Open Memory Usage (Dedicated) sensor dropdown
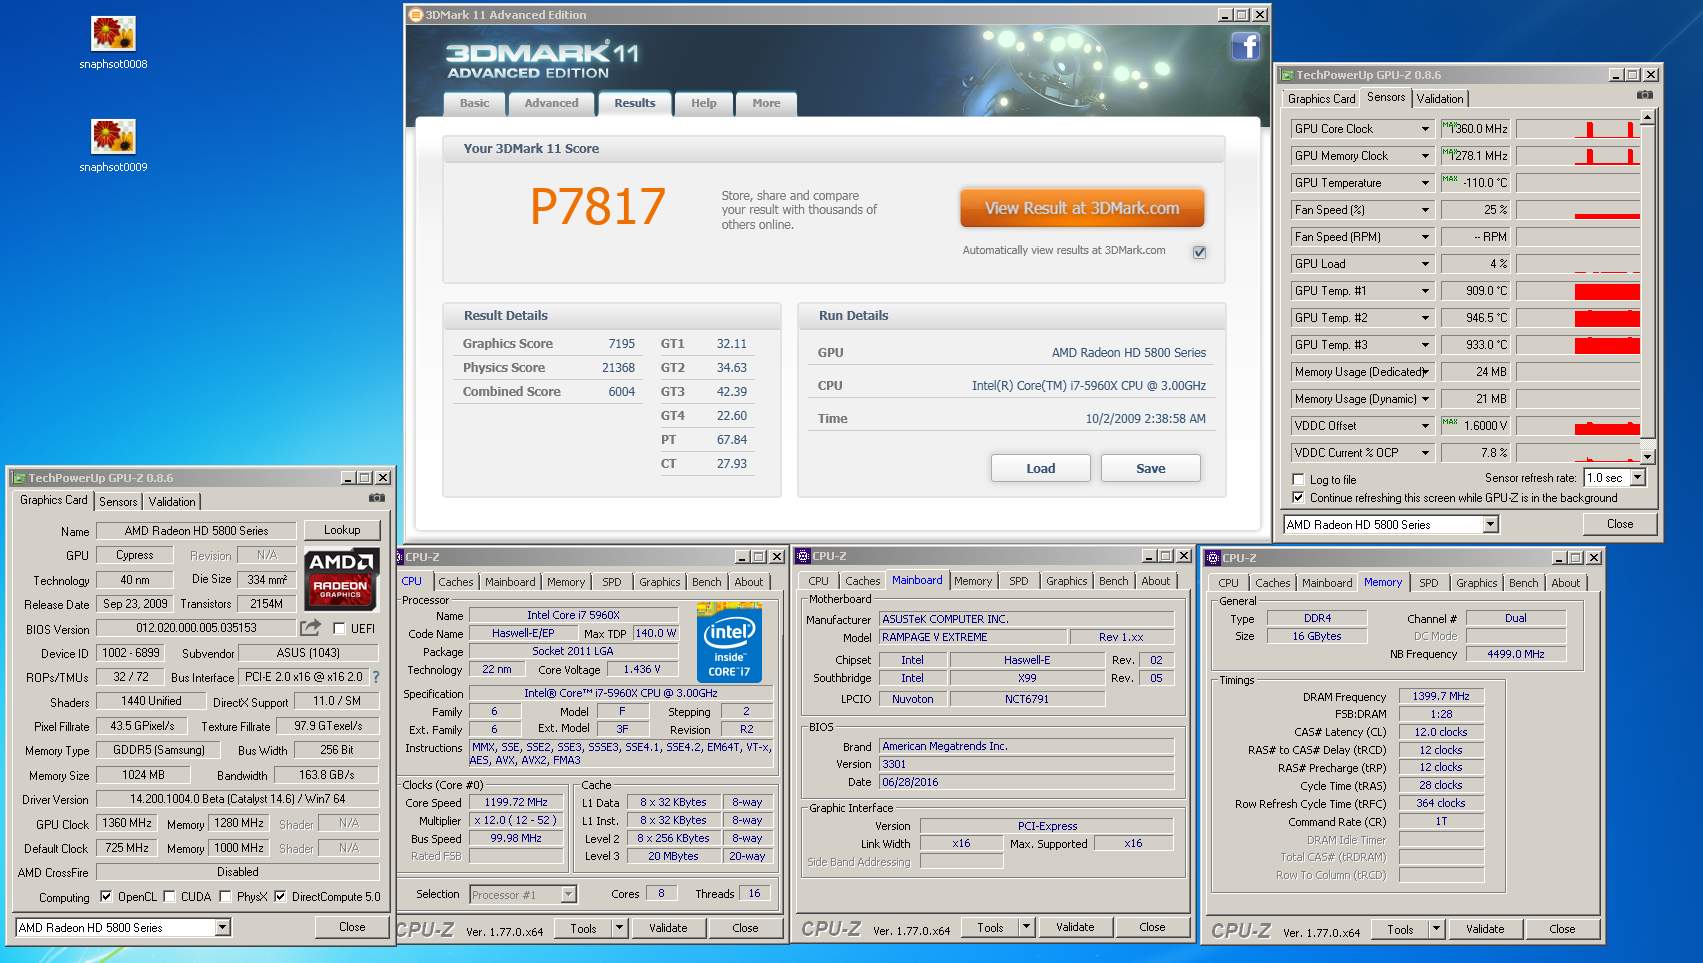 pyautogui.click(x=1425, y=372)
